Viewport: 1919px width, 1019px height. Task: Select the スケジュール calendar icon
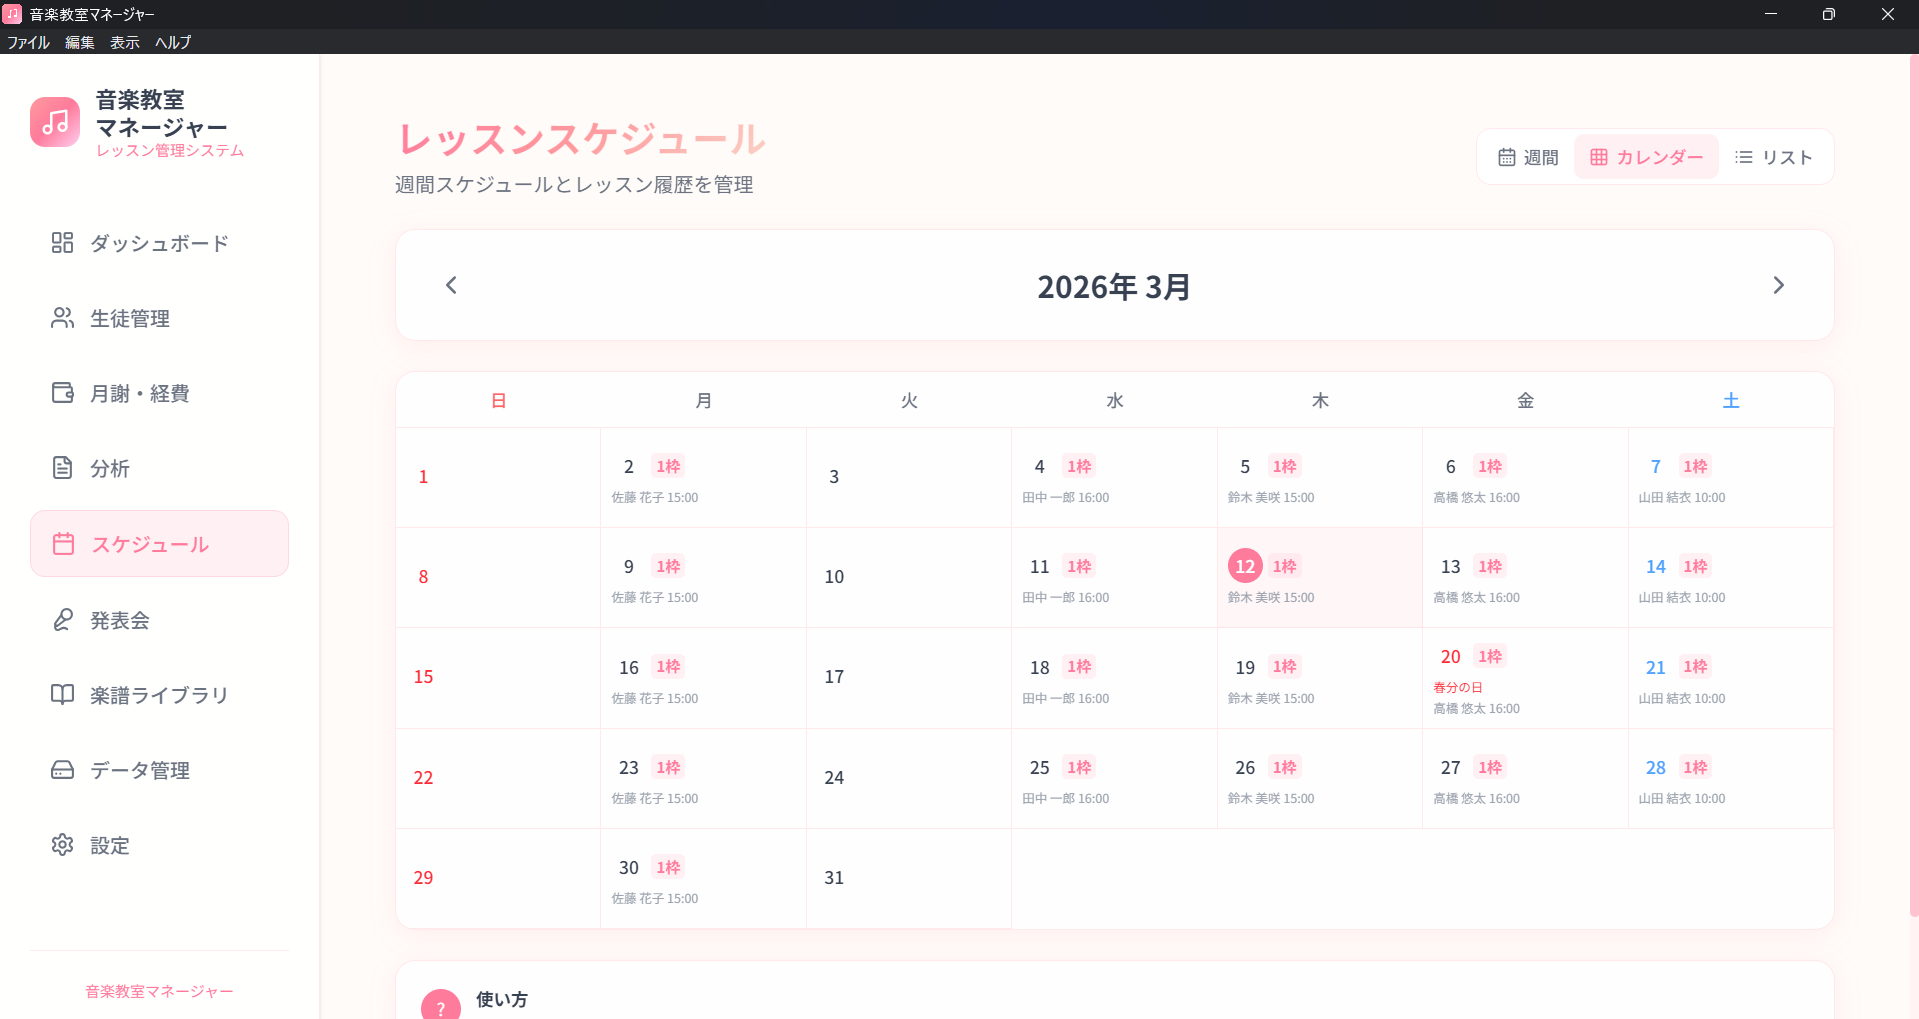62,543
